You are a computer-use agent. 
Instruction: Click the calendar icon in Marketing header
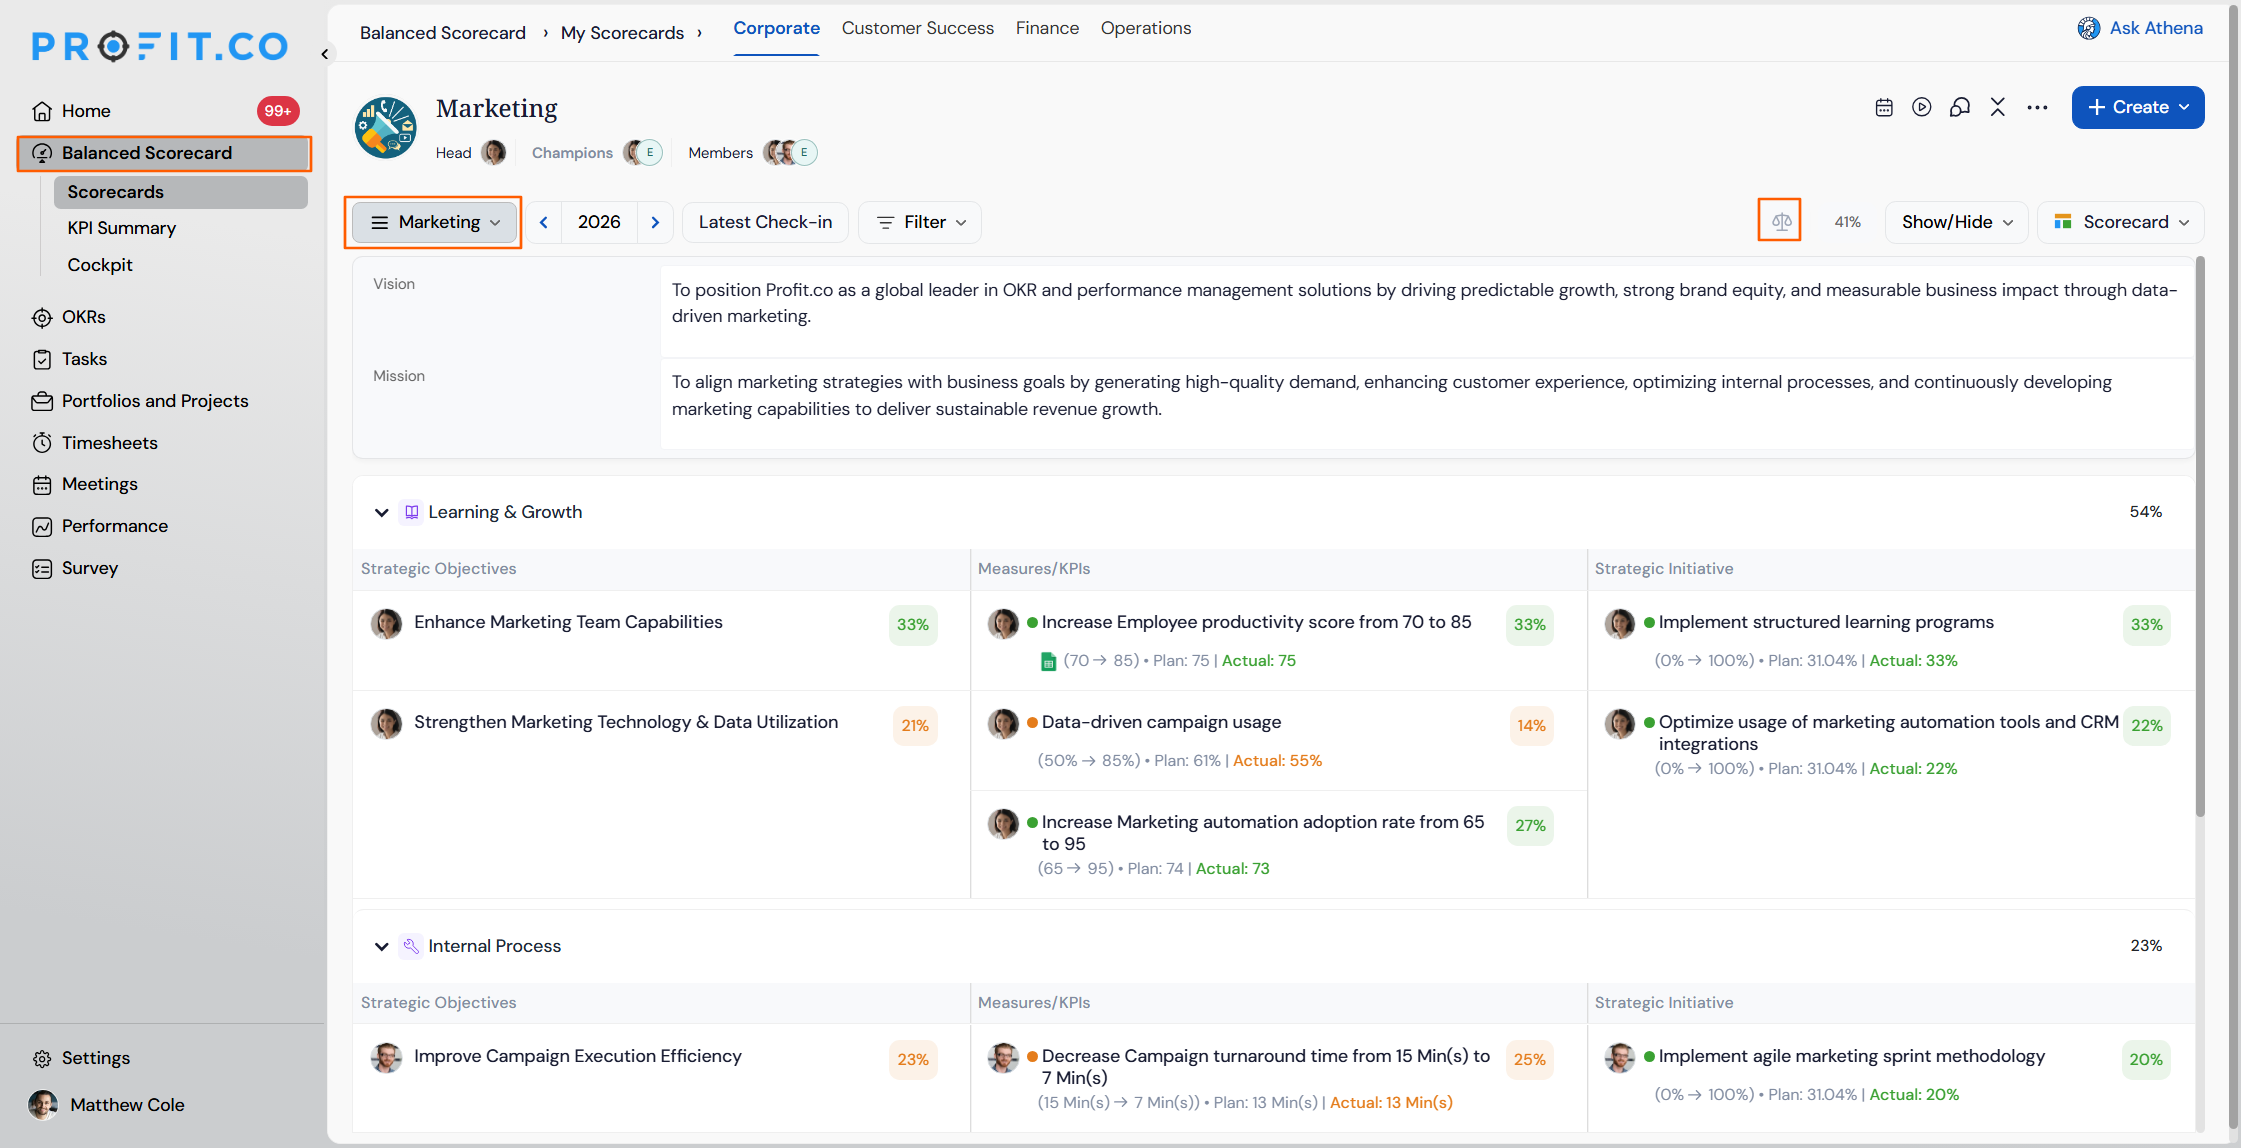tap(1884, 107)
